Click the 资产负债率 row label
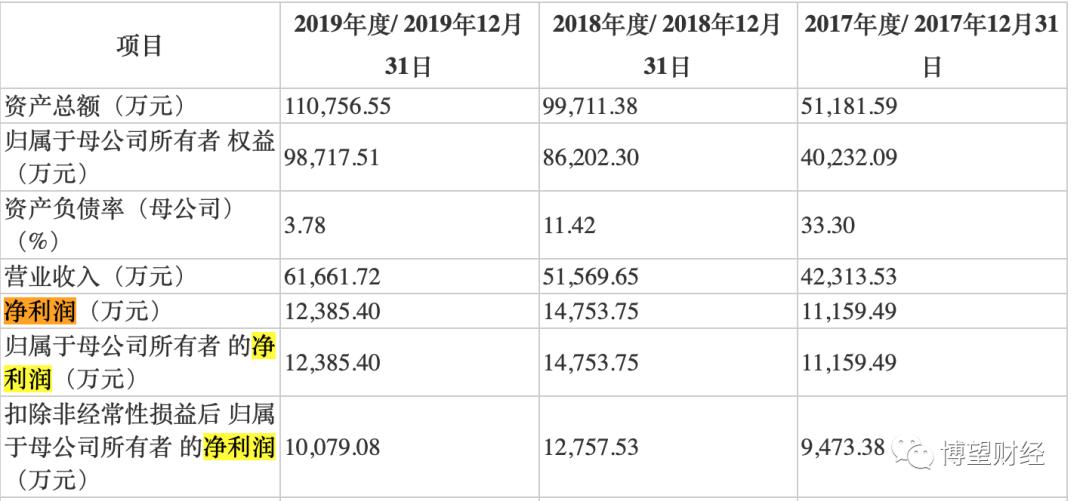 pyautogui.click(x=120, y=225)
